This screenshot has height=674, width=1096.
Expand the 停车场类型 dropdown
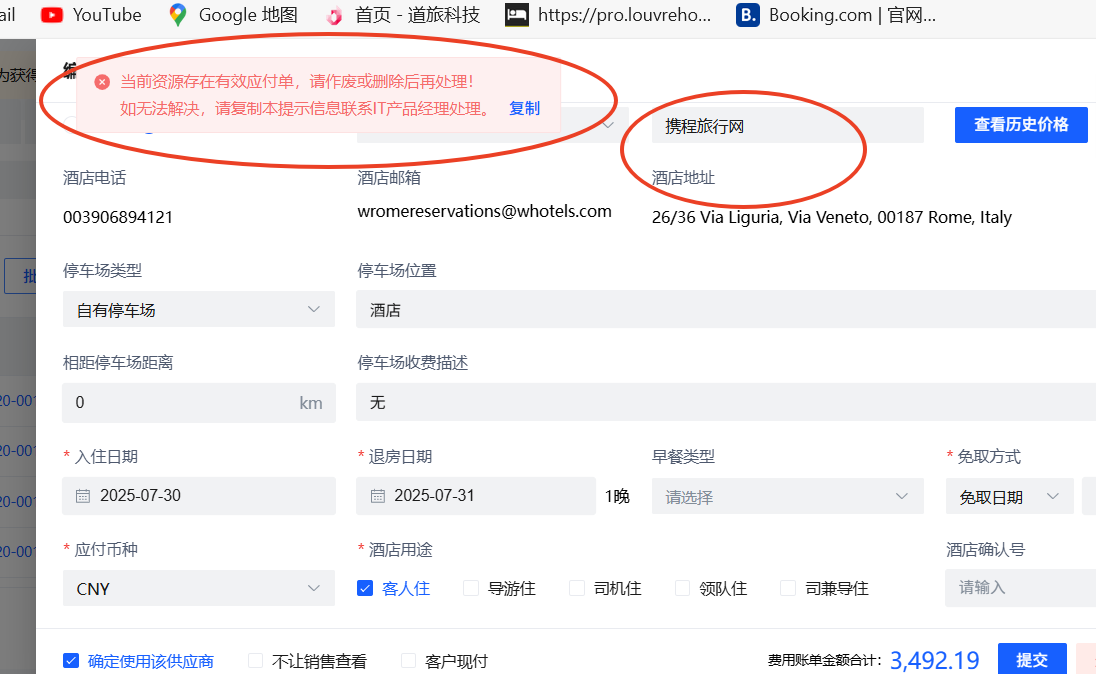click(x=198, y=310)
